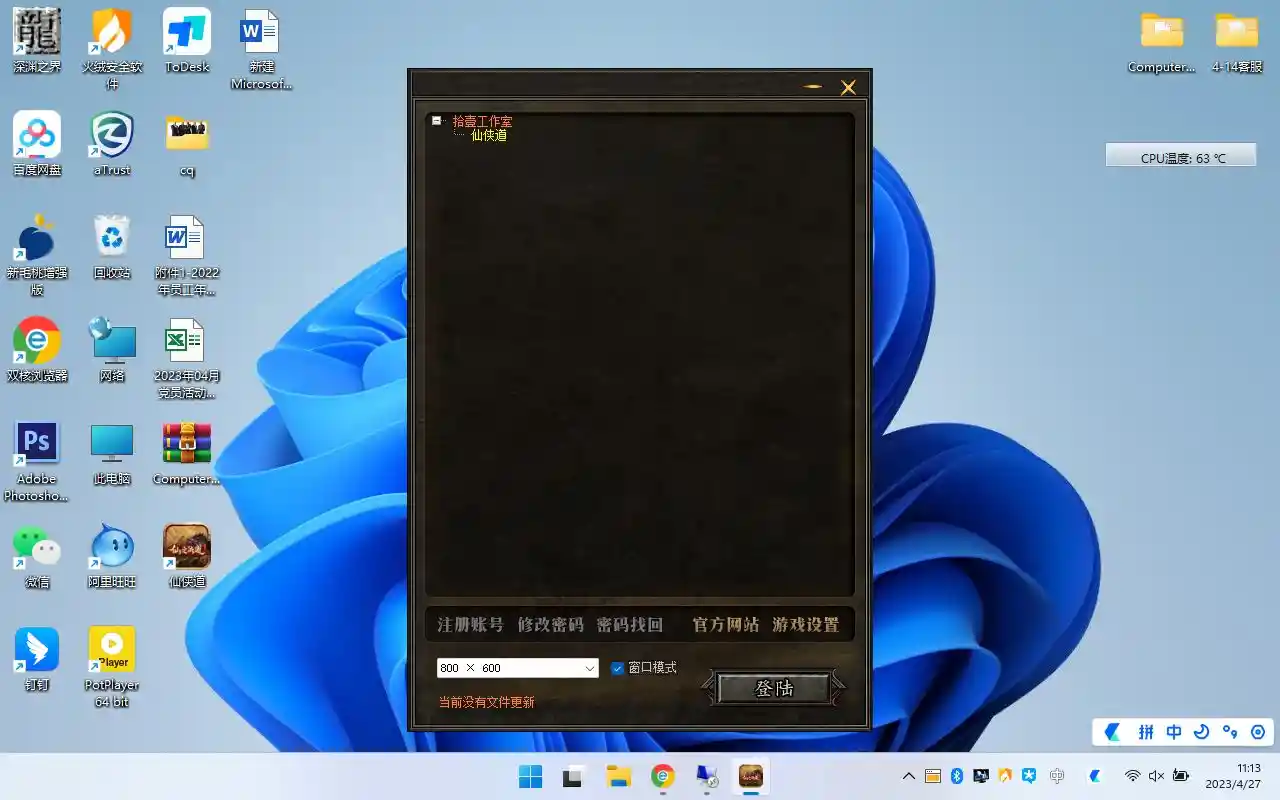Select the 2023年04月 Excel file icon
The image size is (1280, 800).
click(187, 358)
